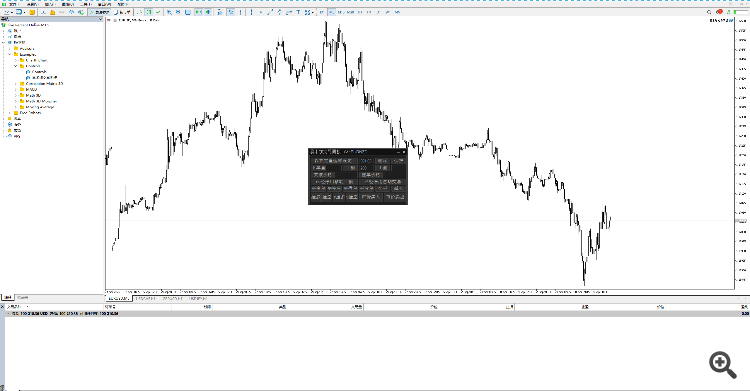The image size is (750, 391).
Task: Expand the Correlation Matrix 3D folder
Action: pyautogui.click(x=15, y=84)
